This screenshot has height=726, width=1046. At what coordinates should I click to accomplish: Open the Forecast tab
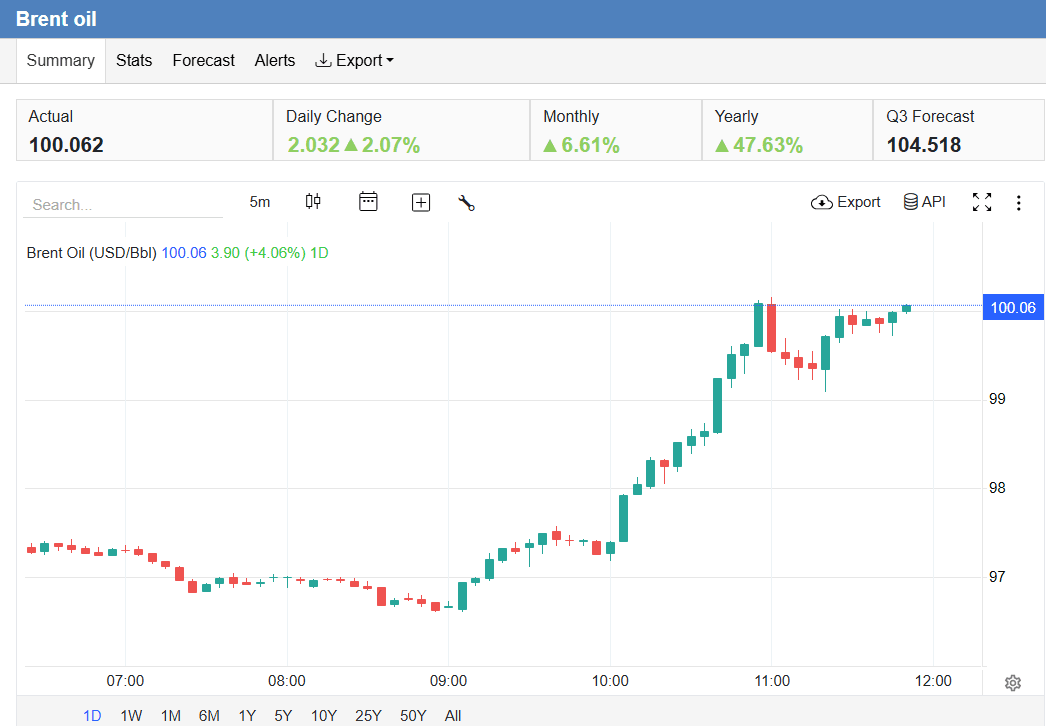[x=203, y=61]
